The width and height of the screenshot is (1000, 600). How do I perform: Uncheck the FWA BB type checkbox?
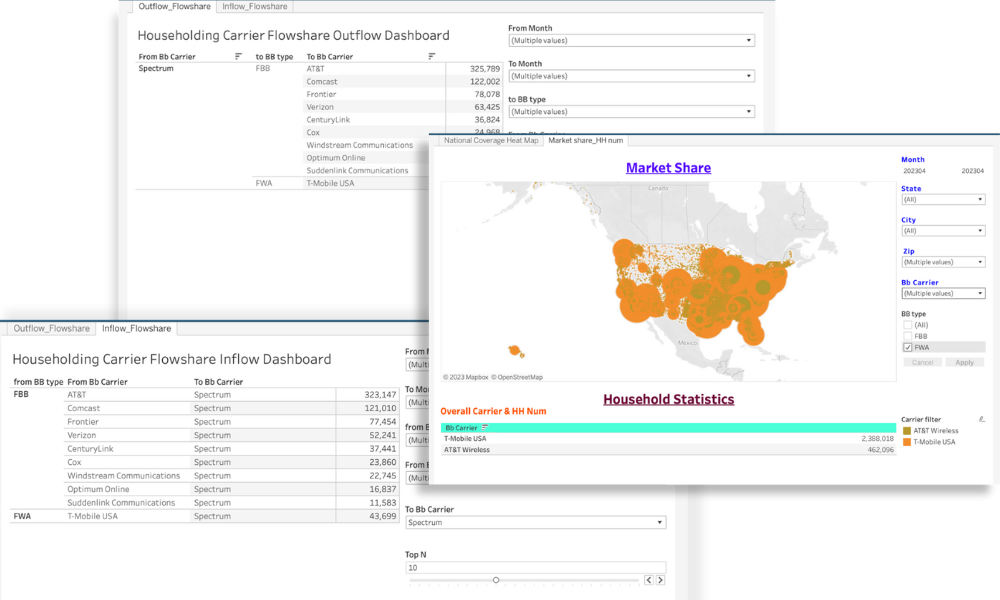click(908, 348)
